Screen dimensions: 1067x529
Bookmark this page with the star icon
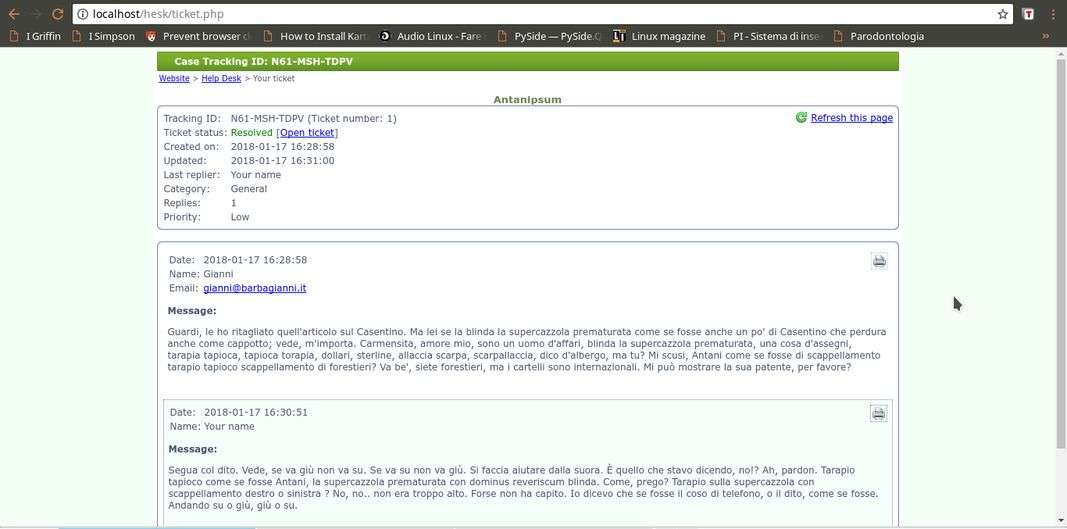1002,14
